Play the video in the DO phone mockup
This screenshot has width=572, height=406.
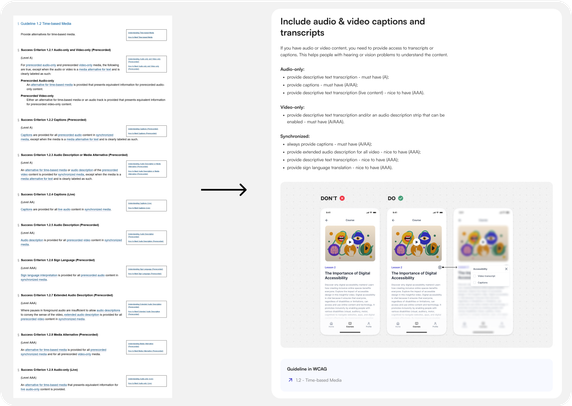(416, 242)
